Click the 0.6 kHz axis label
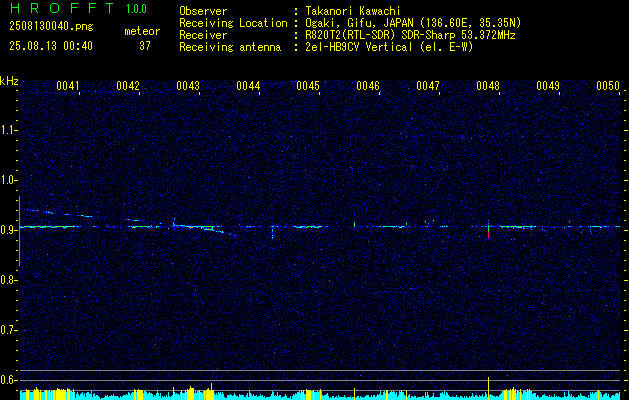This screenshot has width=629, height=400. tap(8, 380)
